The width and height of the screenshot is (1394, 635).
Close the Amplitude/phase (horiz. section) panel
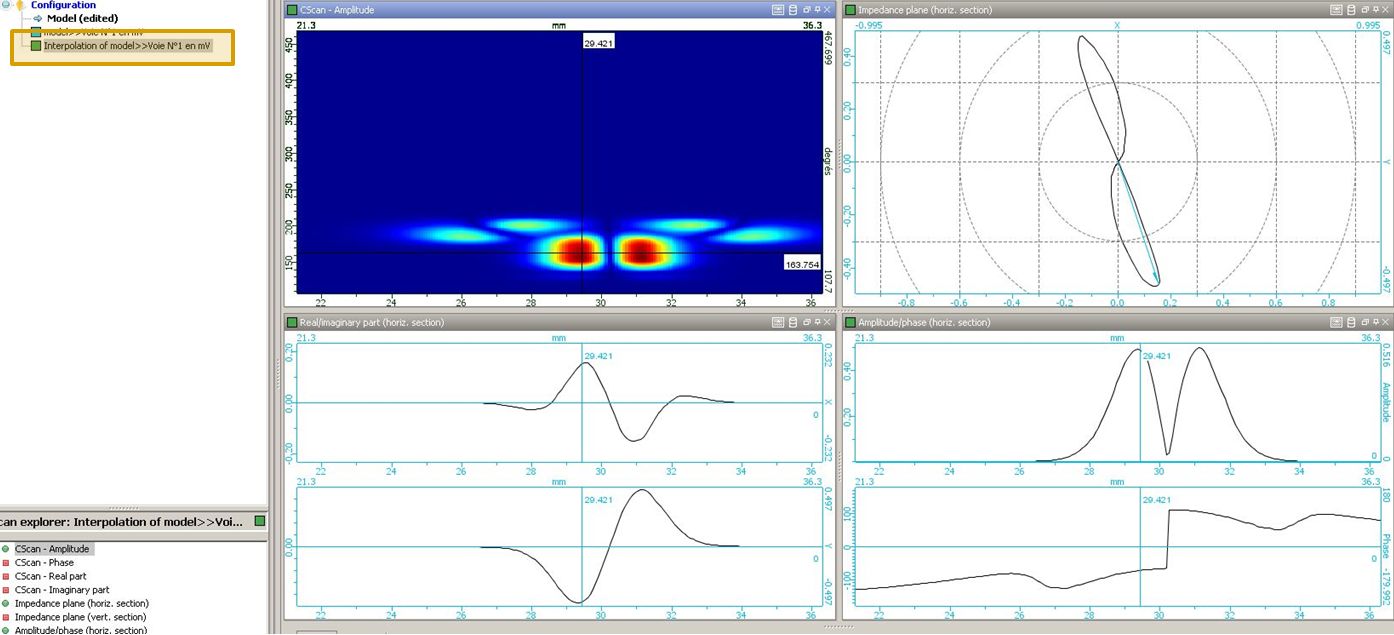point(1385,322)
